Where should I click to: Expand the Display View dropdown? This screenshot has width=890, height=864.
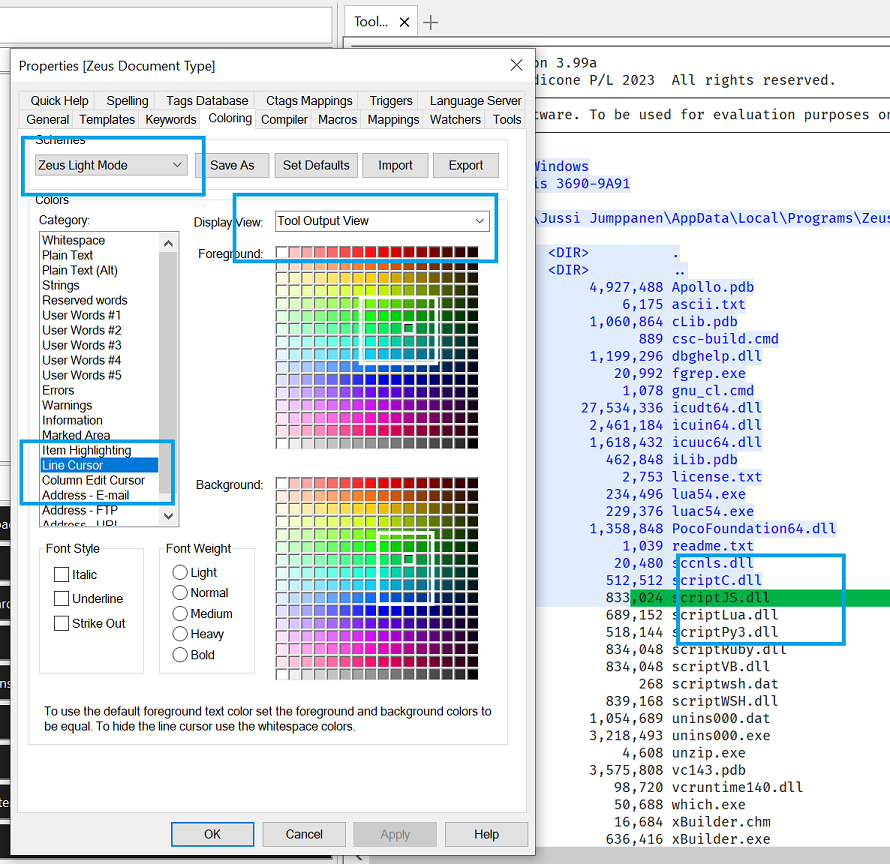click(382, 221)
